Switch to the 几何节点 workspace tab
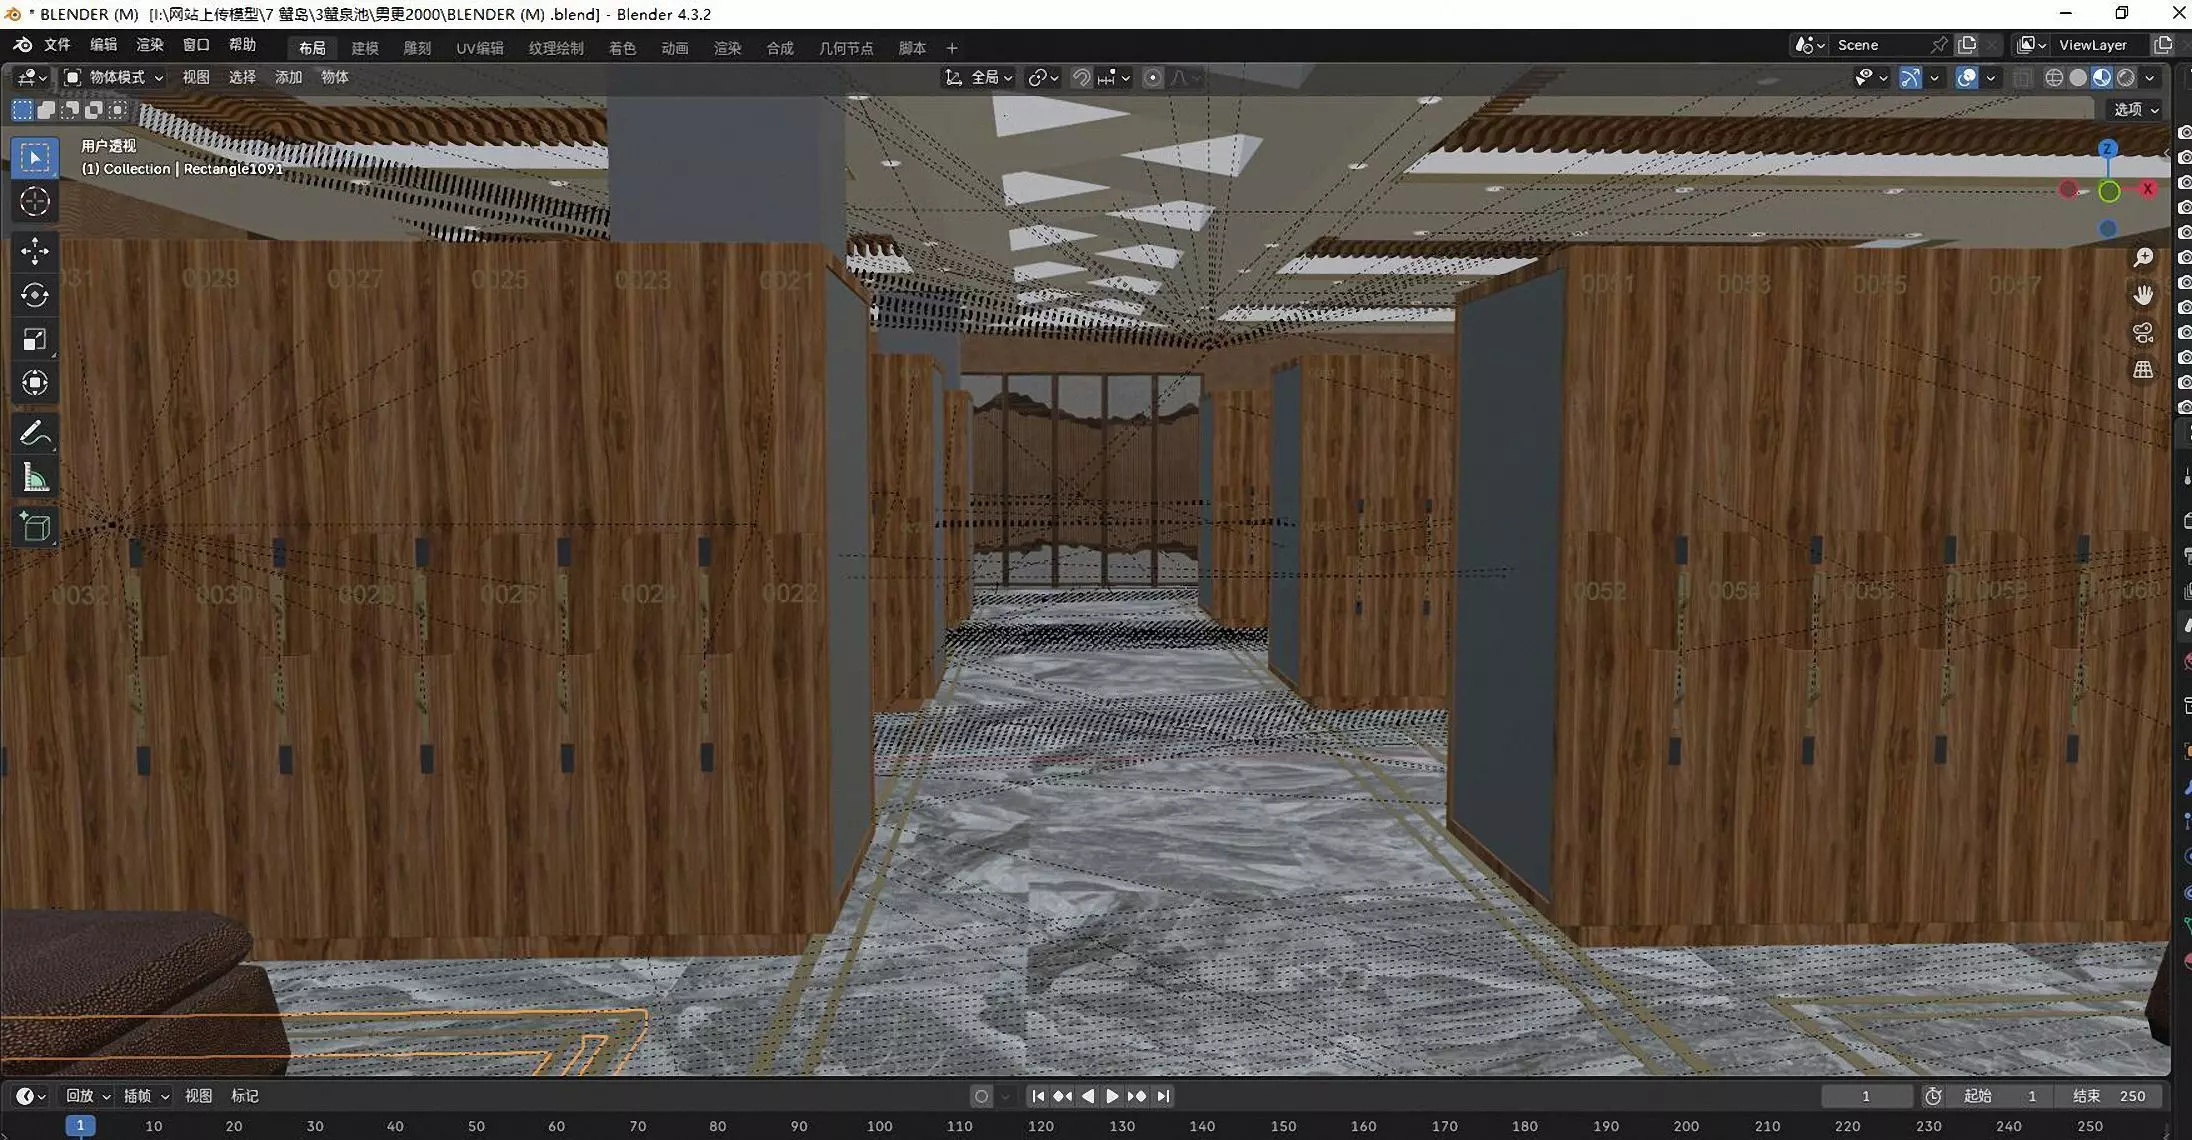Viewport: 2192px width, 1140px height. [846, 48]
